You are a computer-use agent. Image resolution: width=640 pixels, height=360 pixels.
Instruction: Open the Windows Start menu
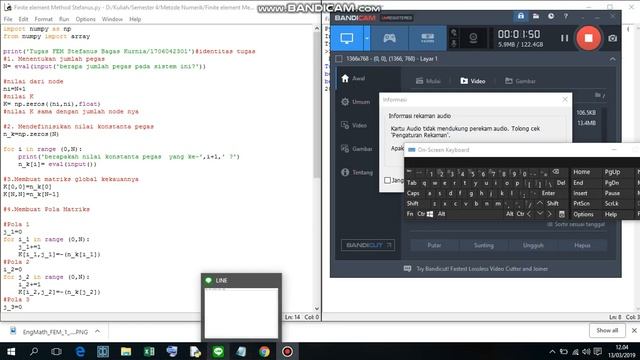tap(11, 351)
